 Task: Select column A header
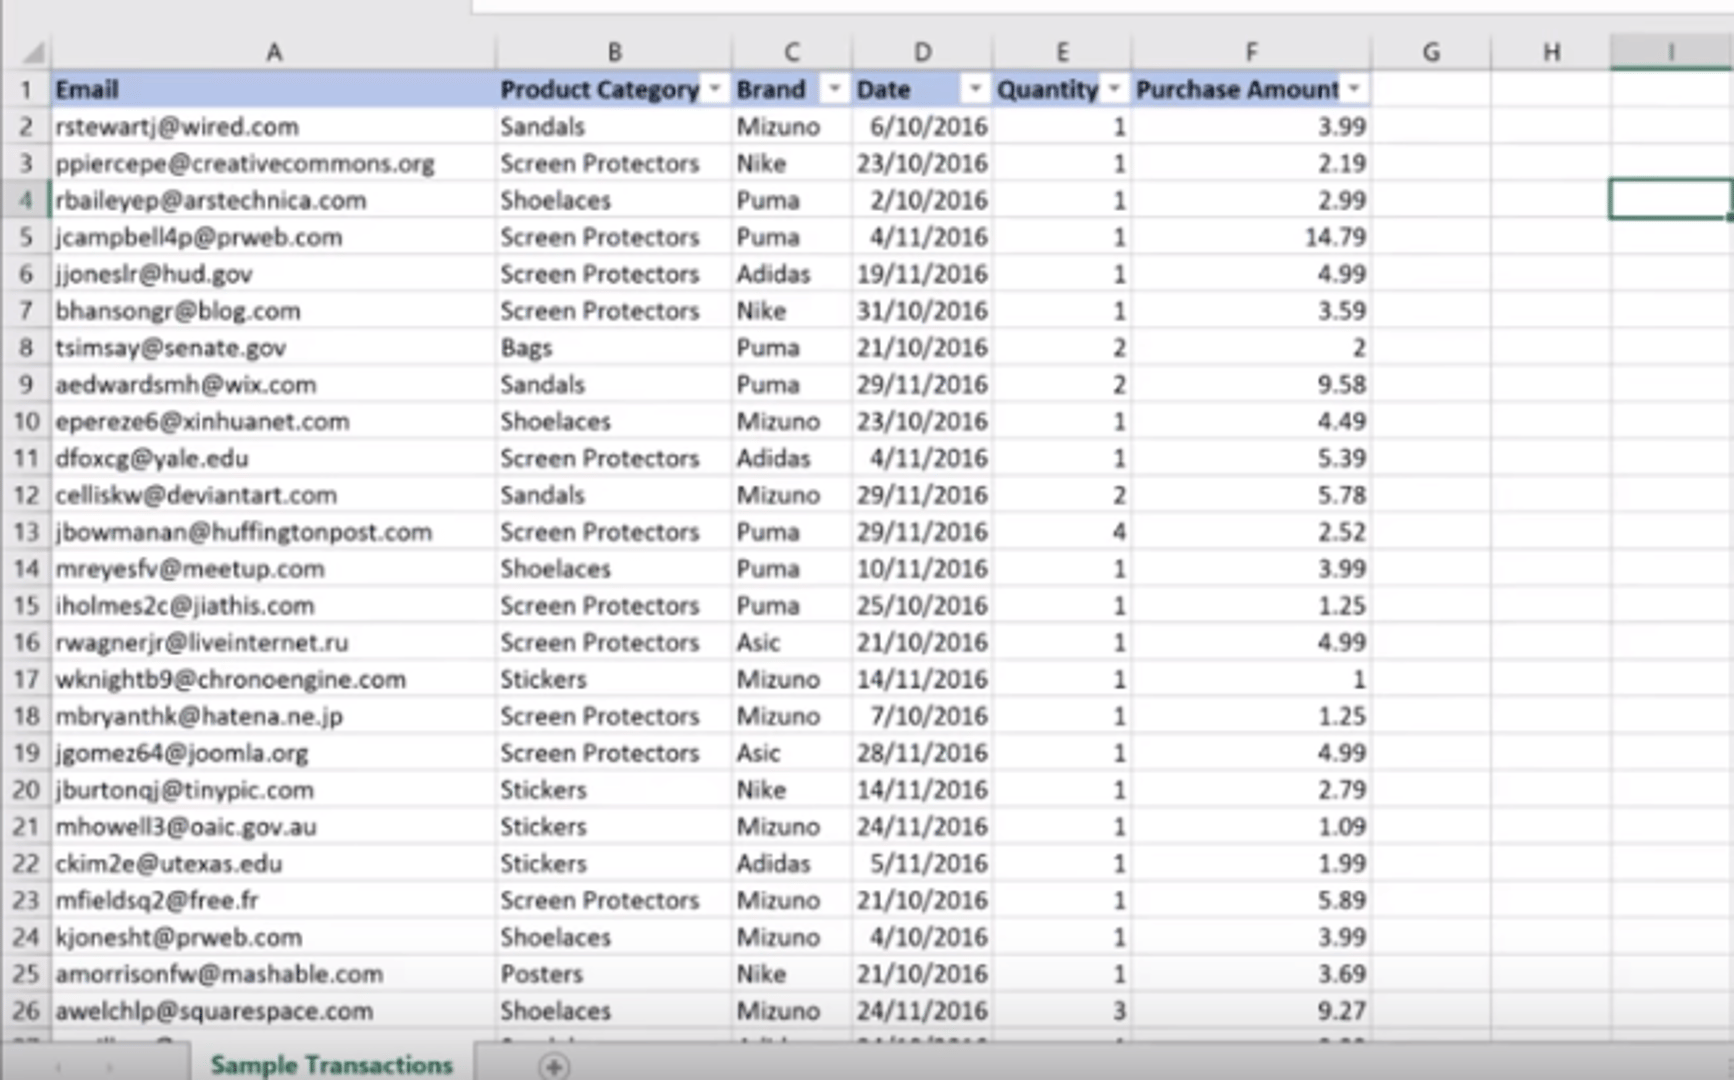(x=274, y=51)
